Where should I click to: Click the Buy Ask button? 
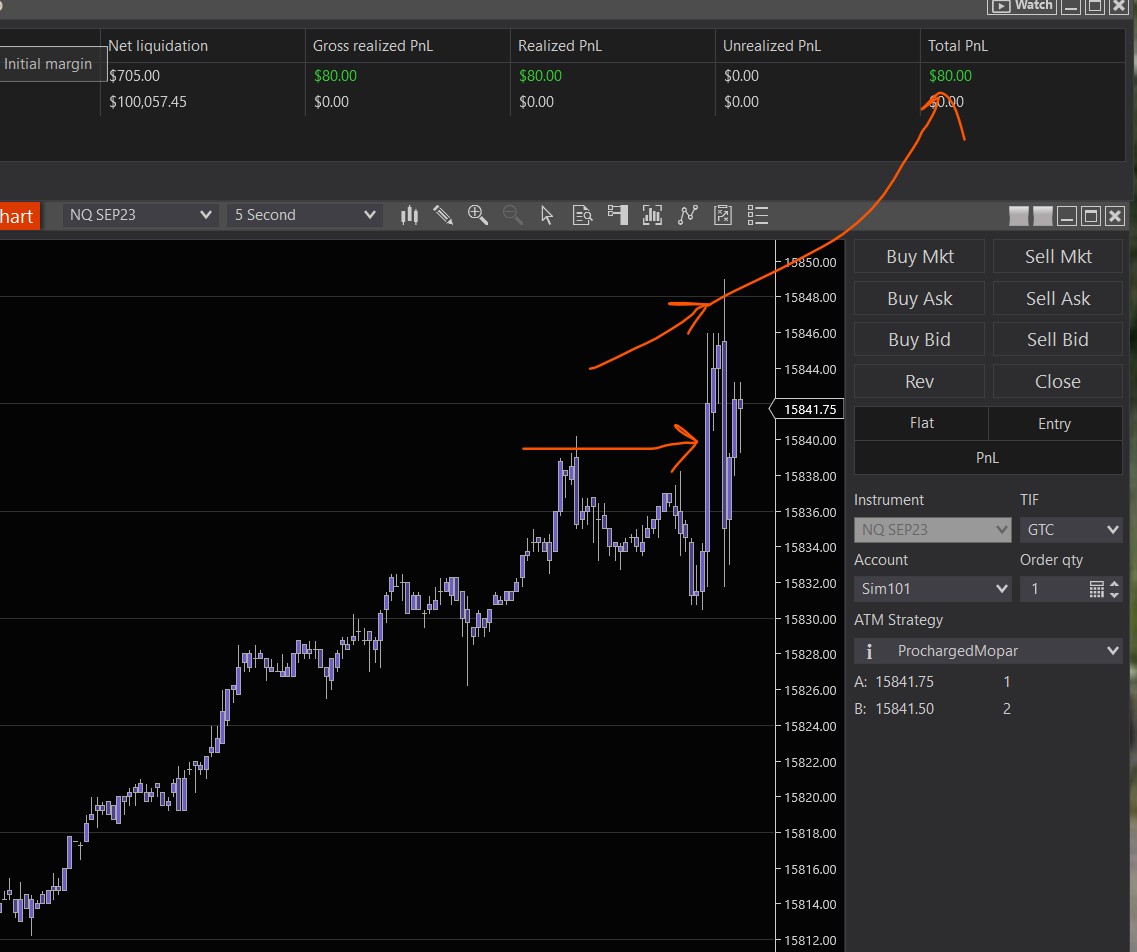(x=919, y=299)
